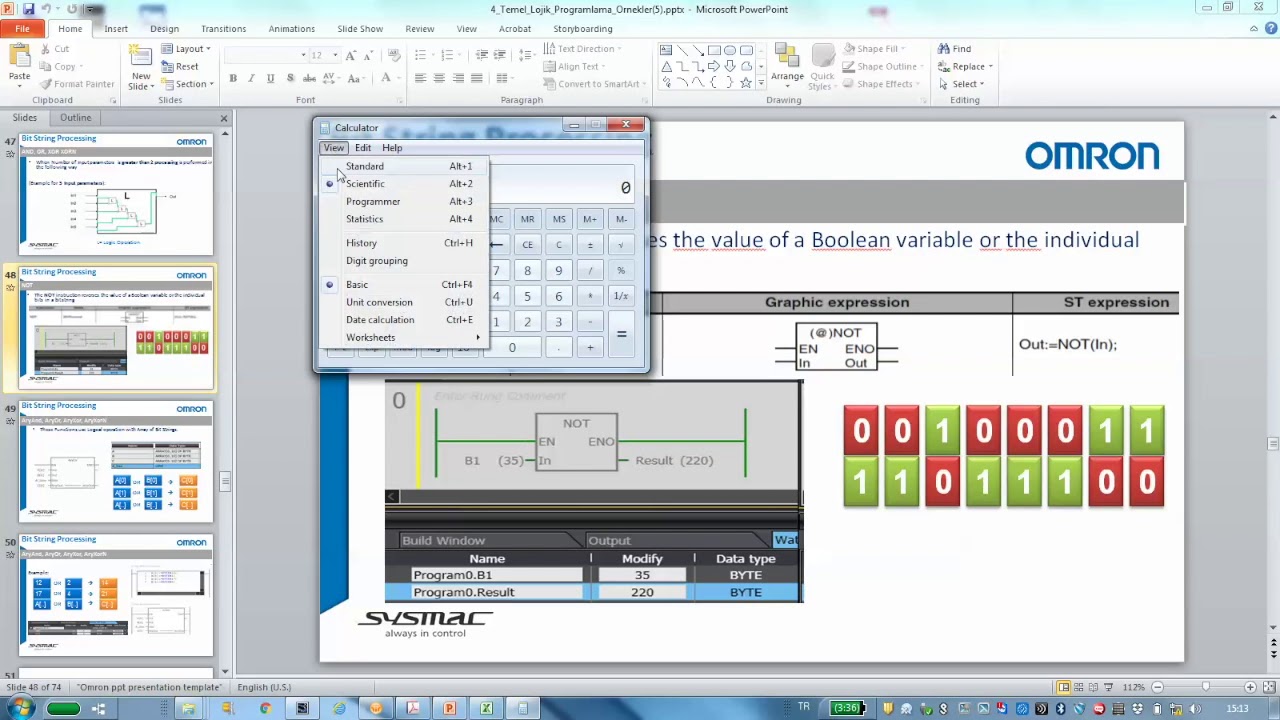Open Calculator Help menu
The image size is (1280, 720).
392,148
